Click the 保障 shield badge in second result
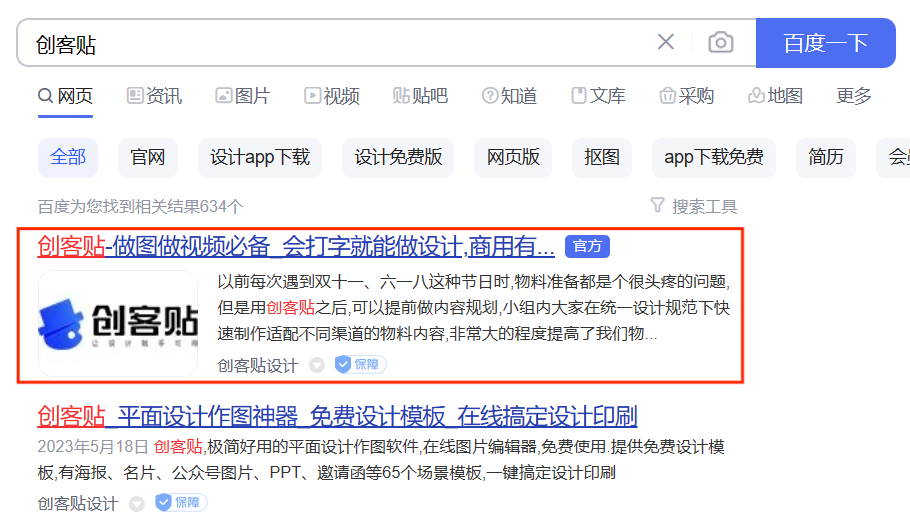 coord(181,502)
